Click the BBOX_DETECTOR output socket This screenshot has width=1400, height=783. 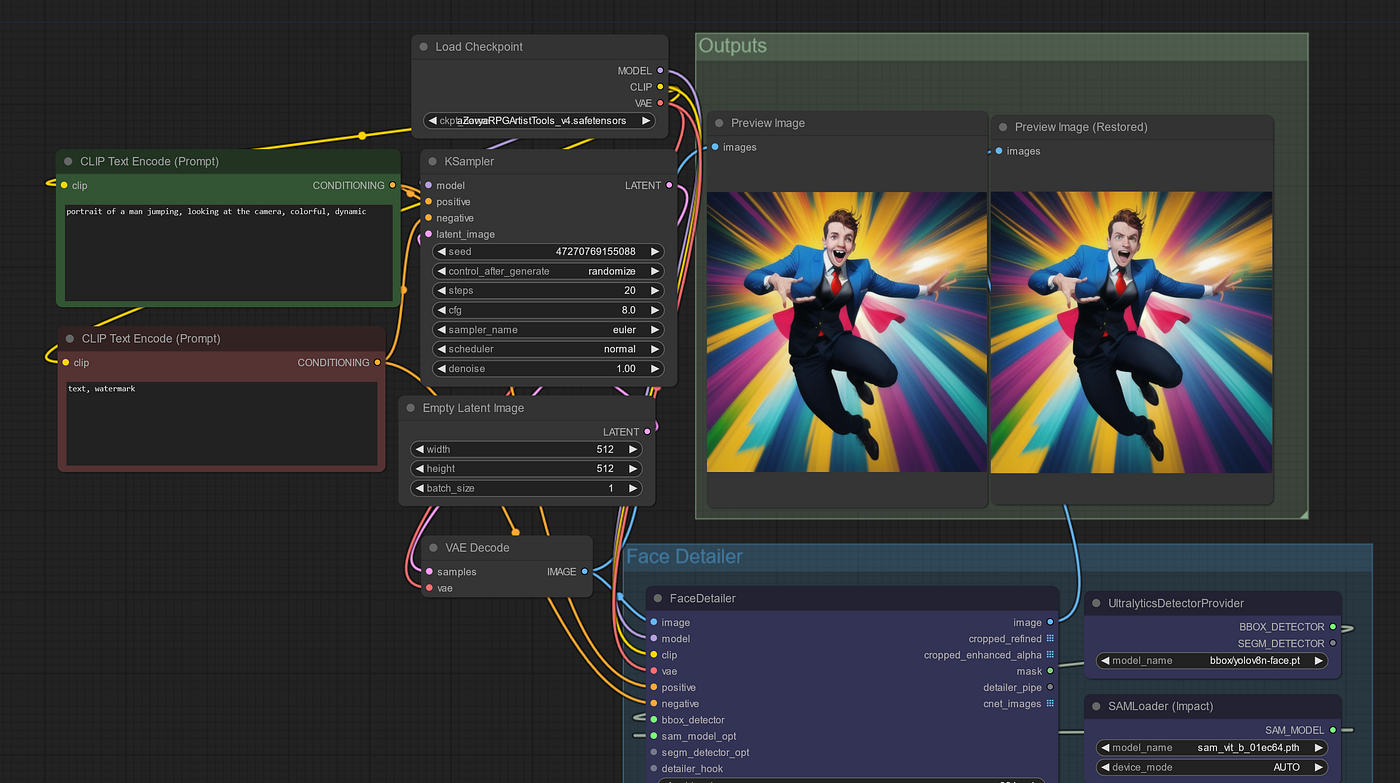pos(1333,627)
